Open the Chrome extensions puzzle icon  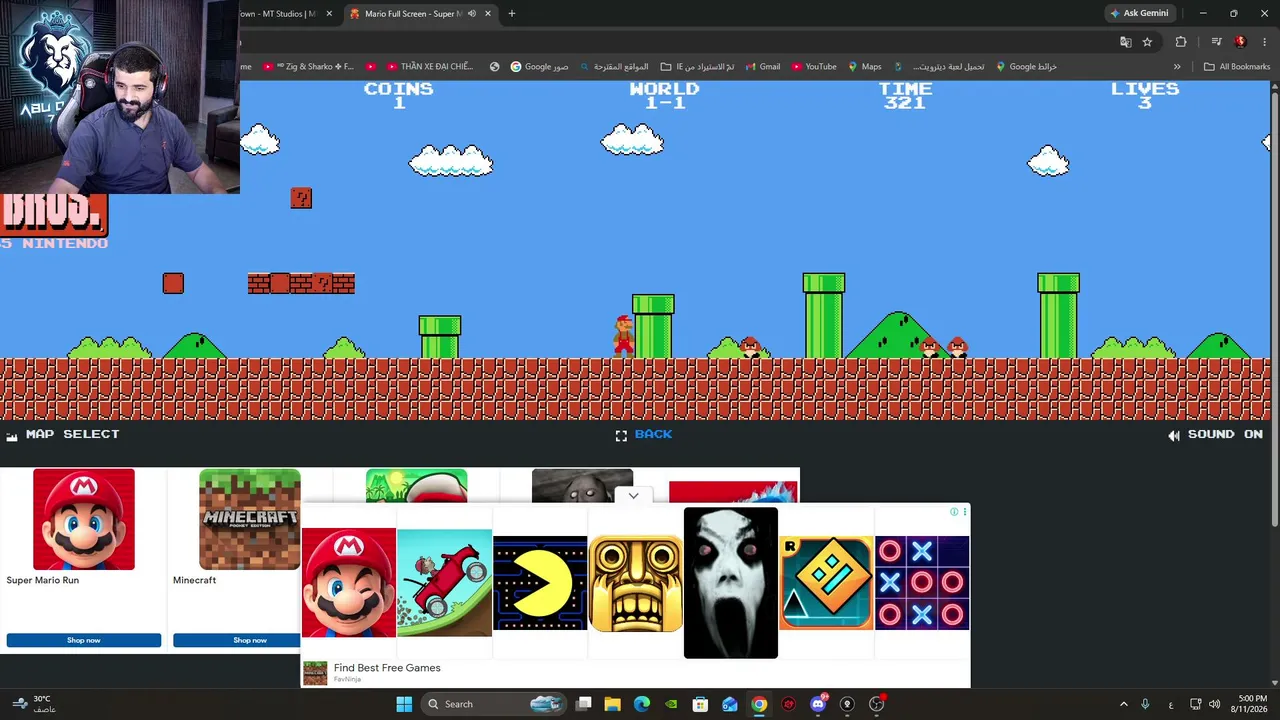pos(1181,42)
